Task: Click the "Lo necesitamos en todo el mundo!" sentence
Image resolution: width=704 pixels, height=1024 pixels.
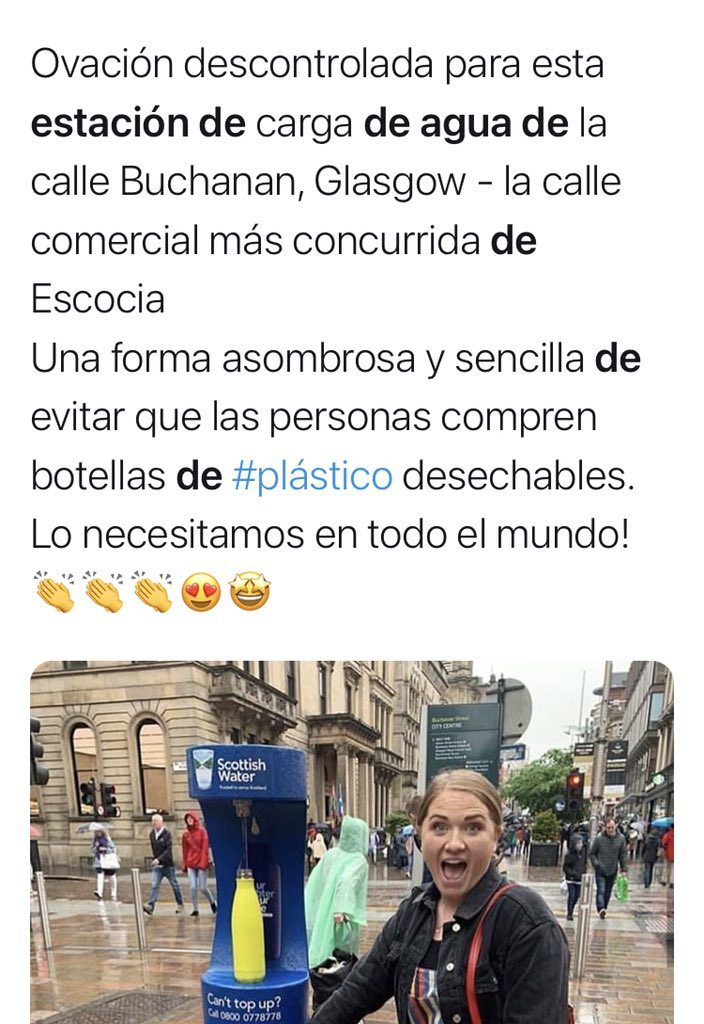Action: 330,535
